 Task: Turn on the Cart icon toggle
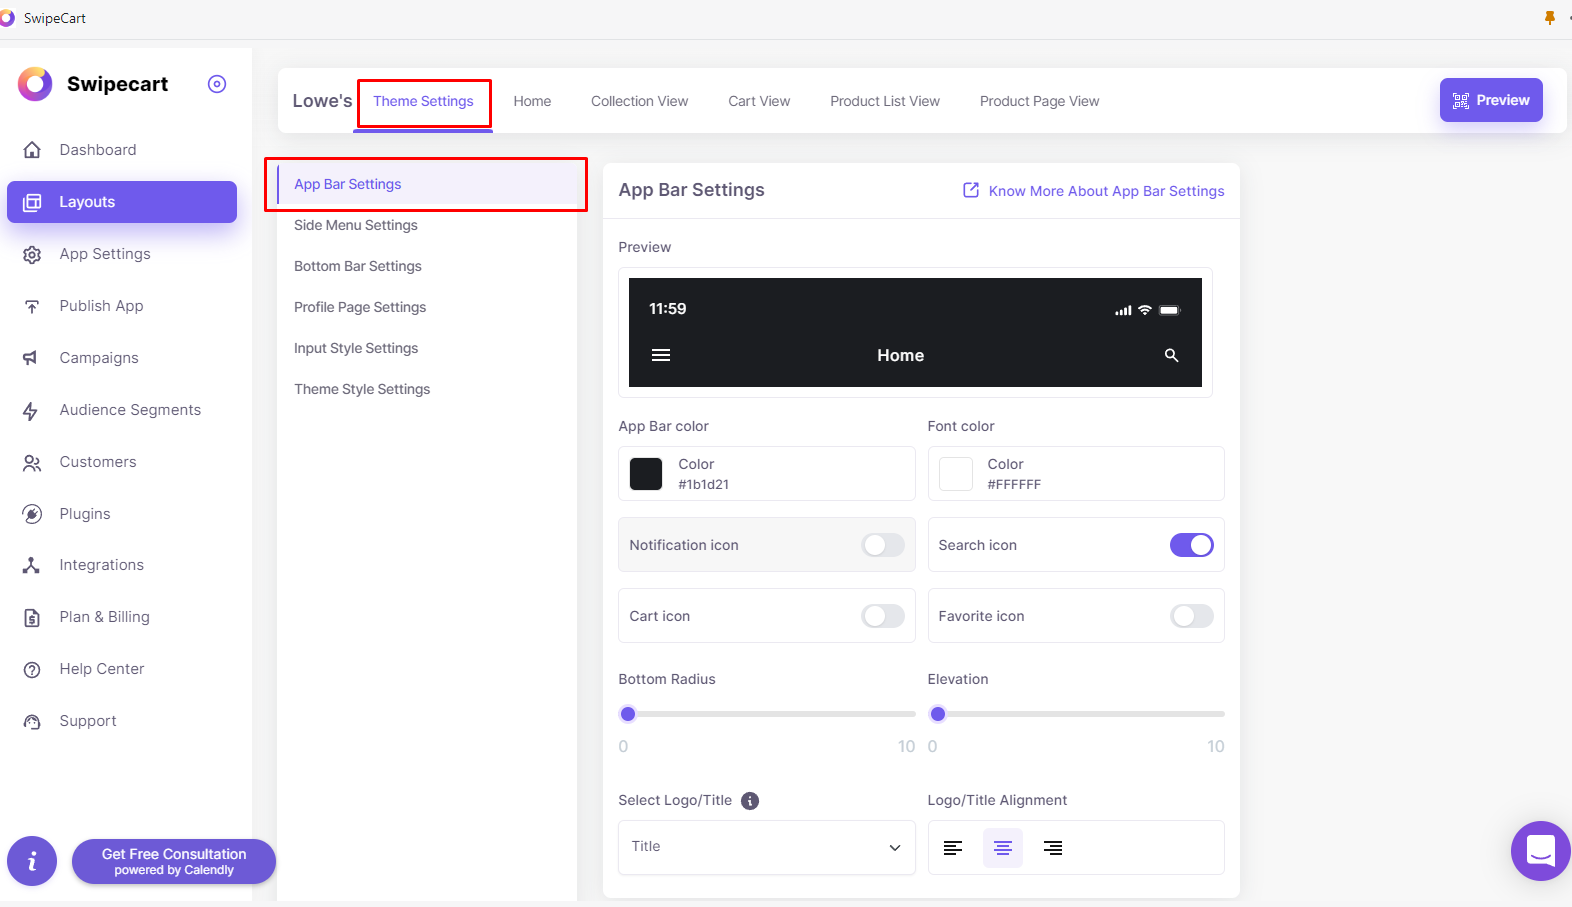[882, 616]
